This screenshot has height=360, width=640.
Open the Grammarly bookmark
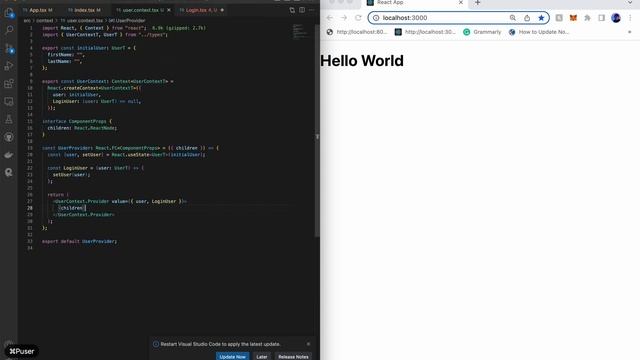tap(482, 32)
